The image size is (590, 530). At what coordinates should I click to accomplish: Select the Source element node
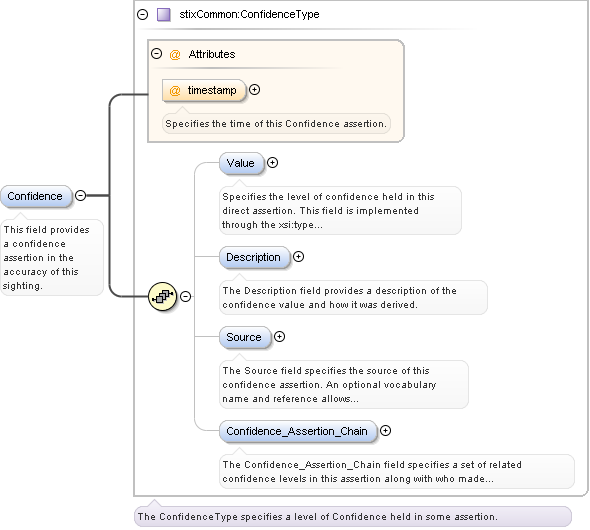245,337
